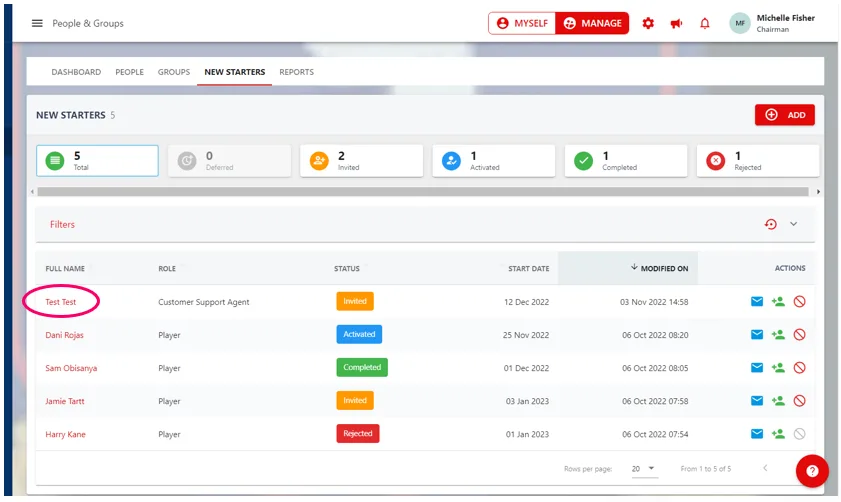Send email to Test Test
The height and width of the screenshot is (502, 841).
click(757, 301)
